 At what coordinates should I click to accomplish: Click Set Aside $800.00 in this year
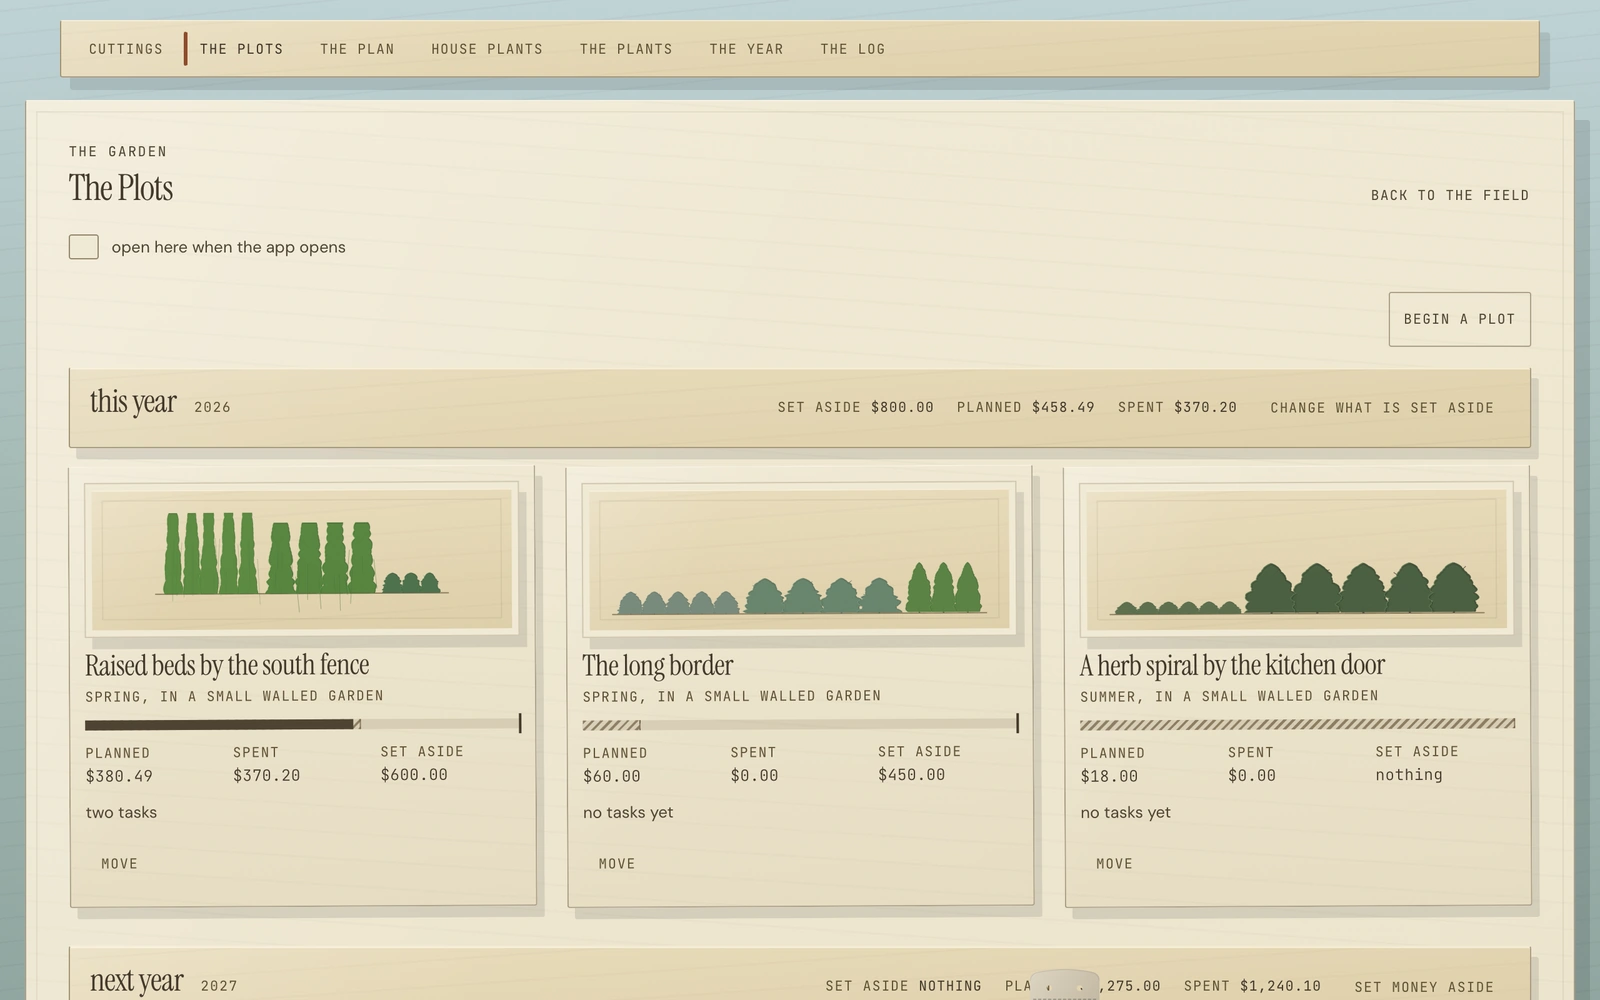855,407
